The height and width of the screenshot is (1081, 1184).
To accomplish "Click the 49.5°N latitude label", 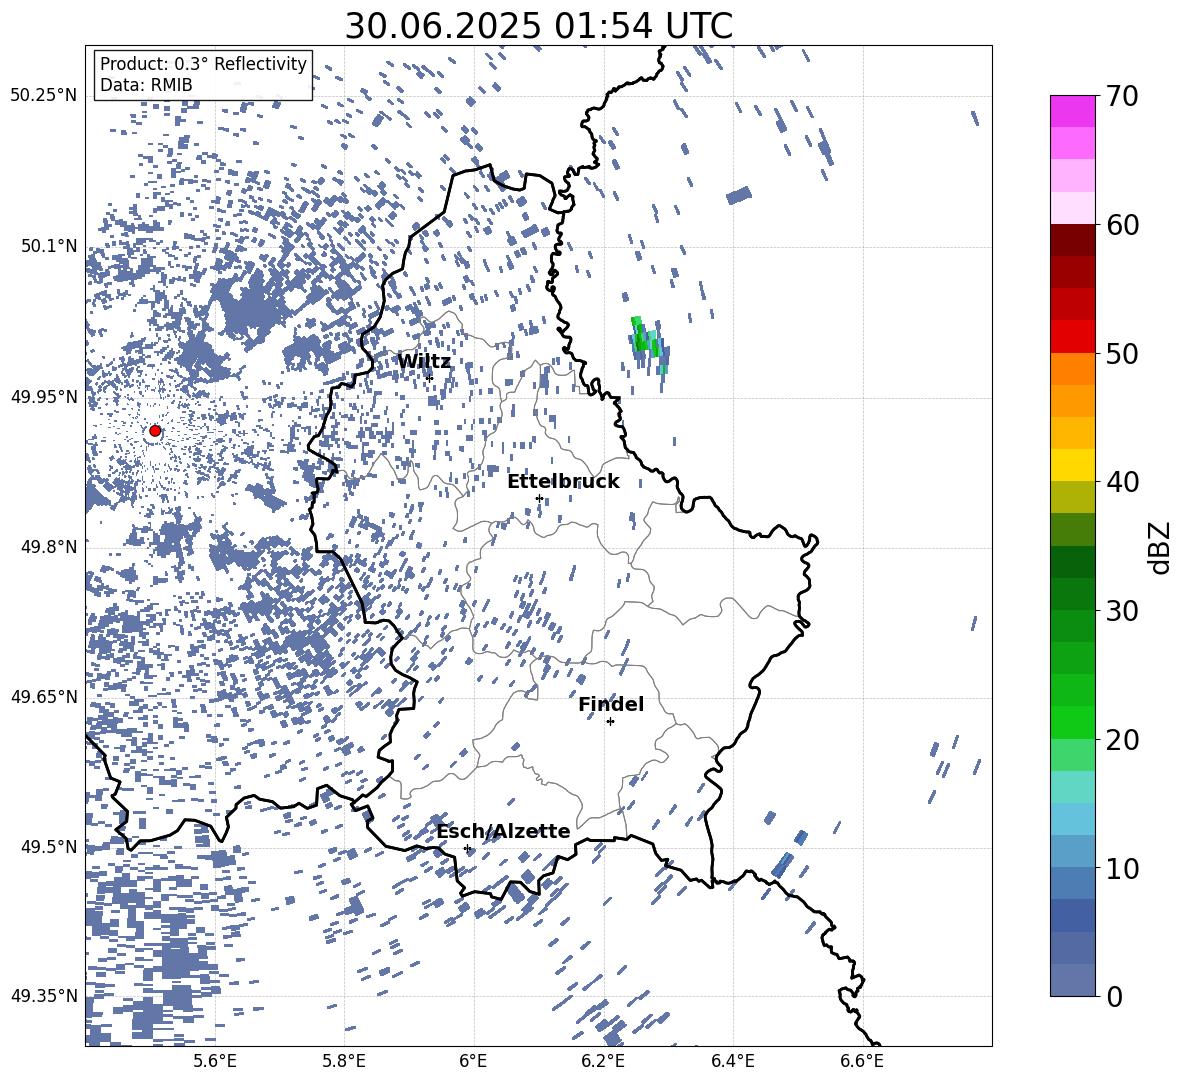I will 49,846.
